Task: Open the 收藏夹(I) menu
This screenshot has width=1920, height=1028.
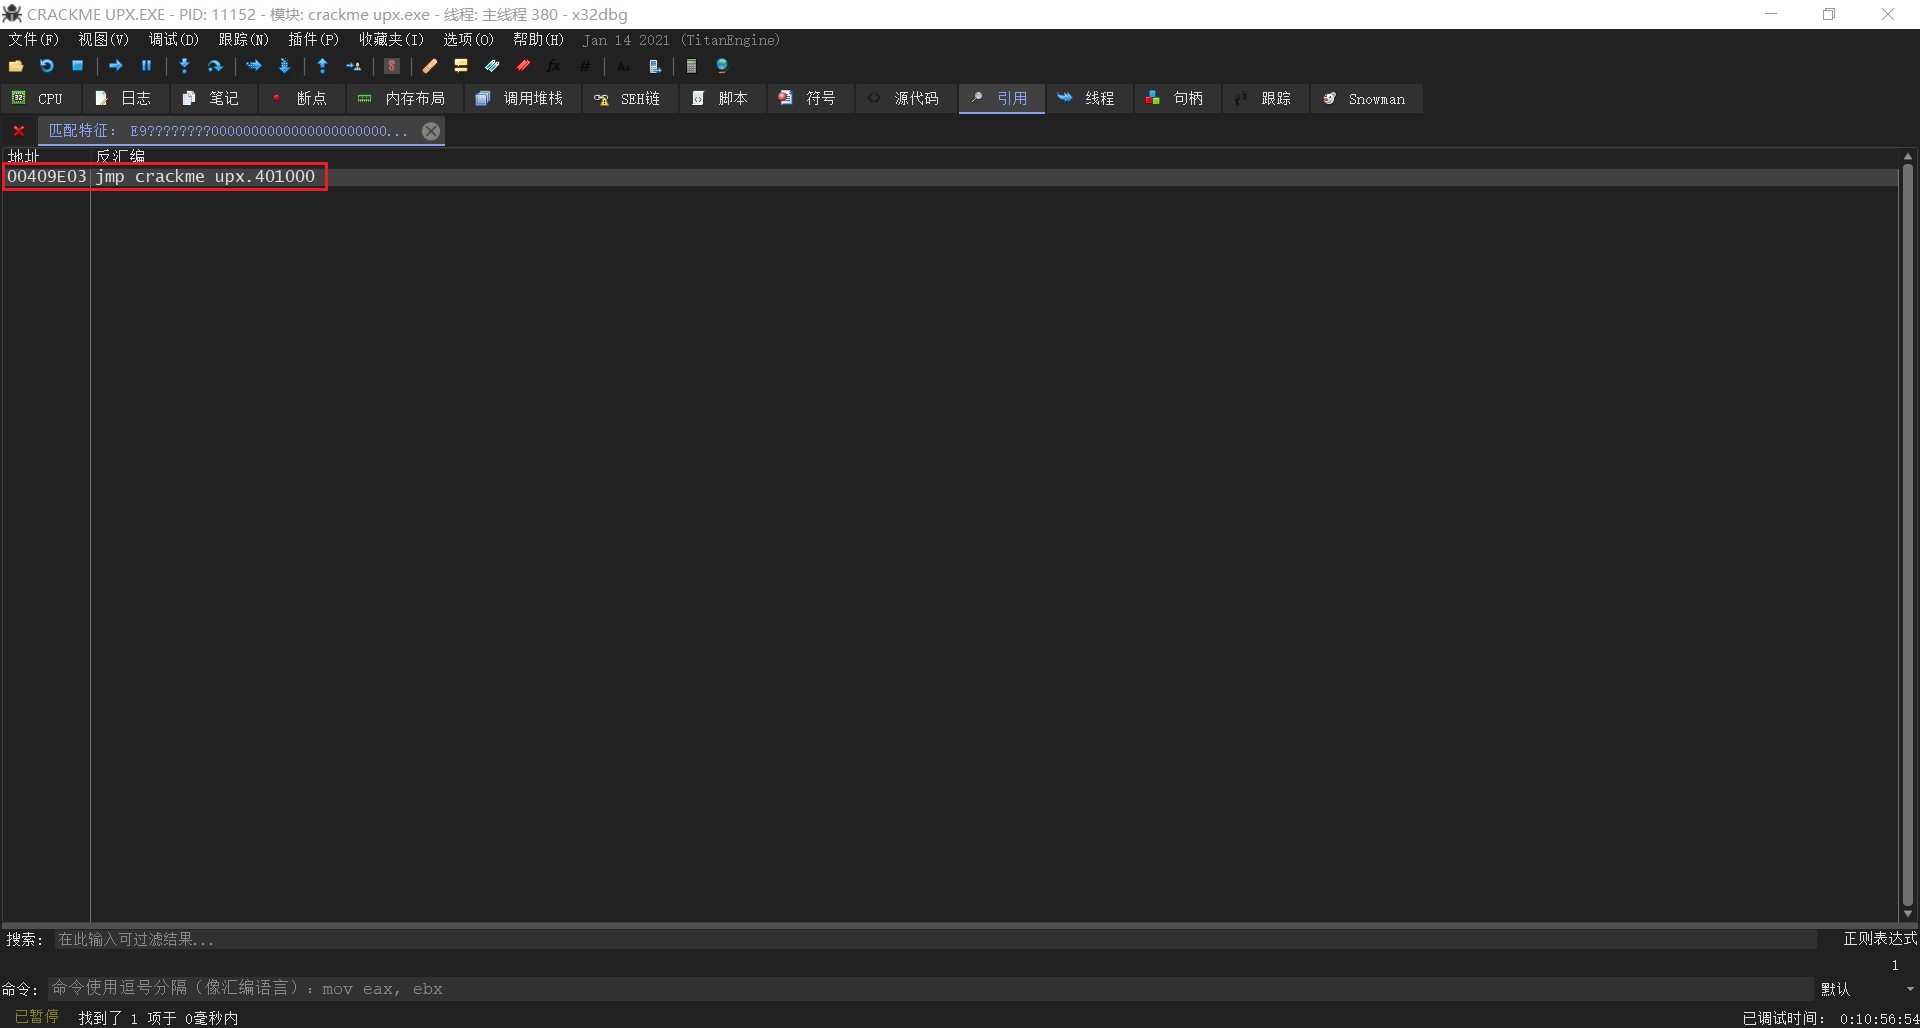Action: [391, 40]
